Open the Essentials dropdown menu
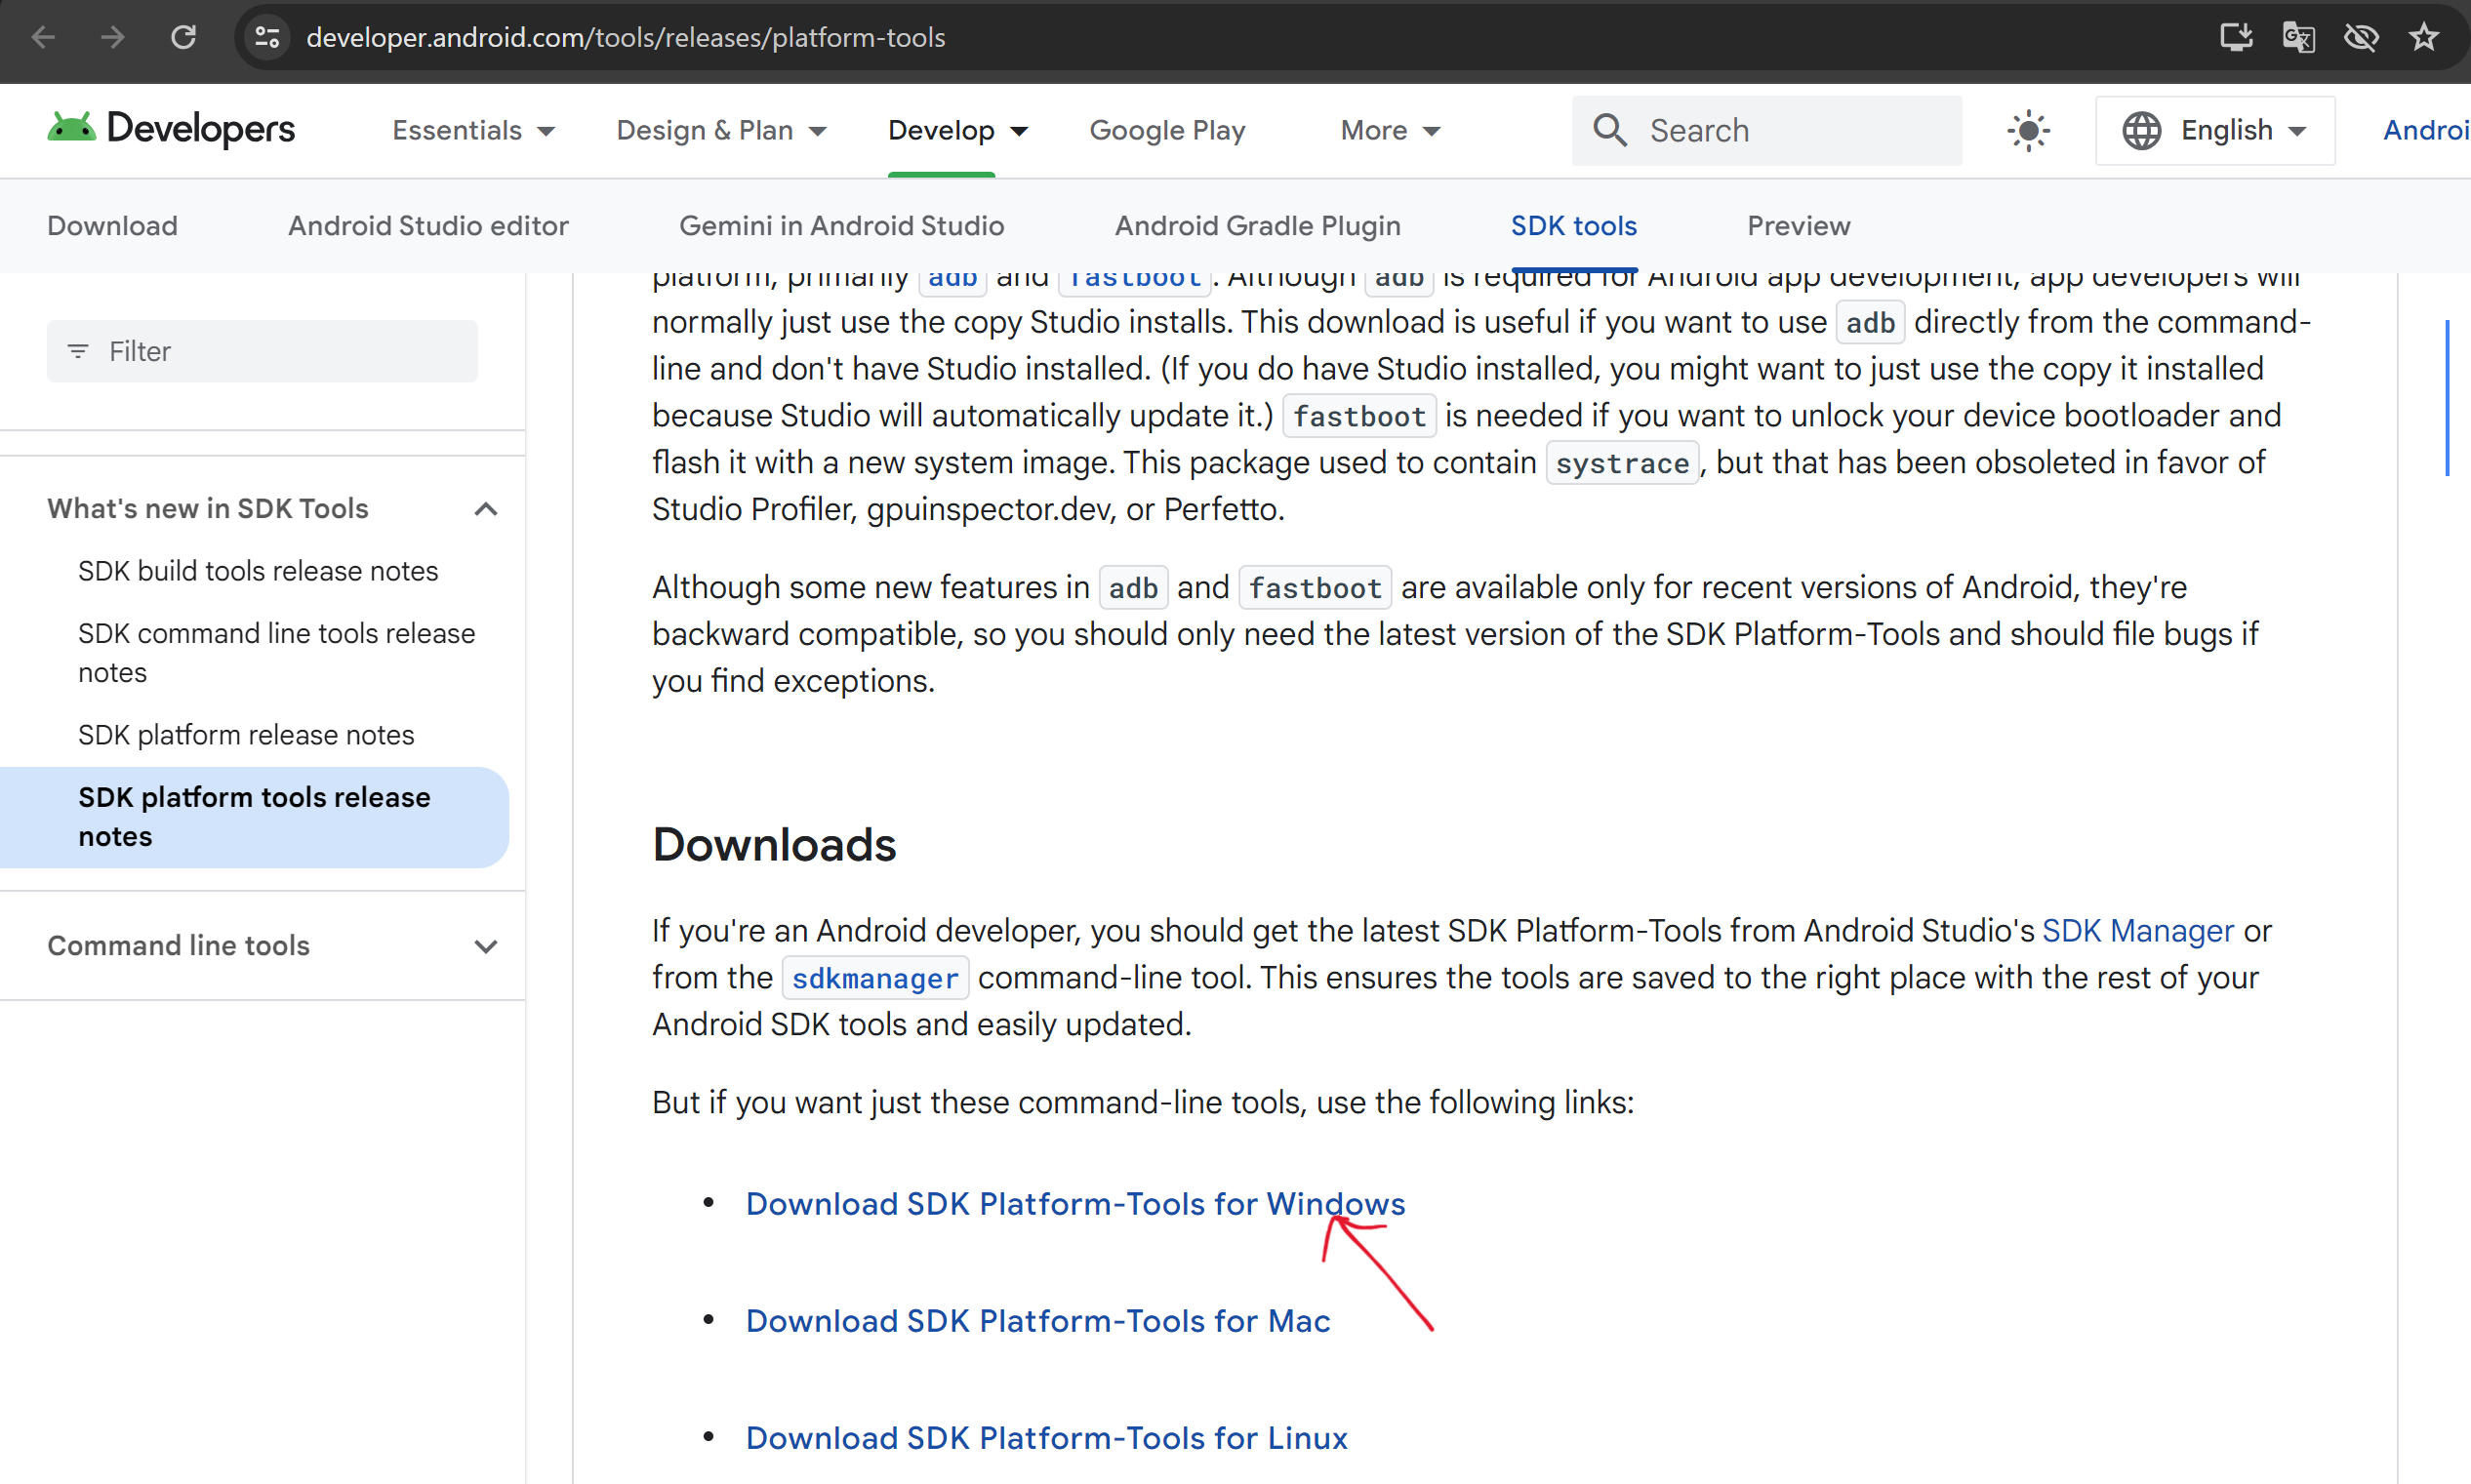The image size is (2471, 1484). pos(473,131)
